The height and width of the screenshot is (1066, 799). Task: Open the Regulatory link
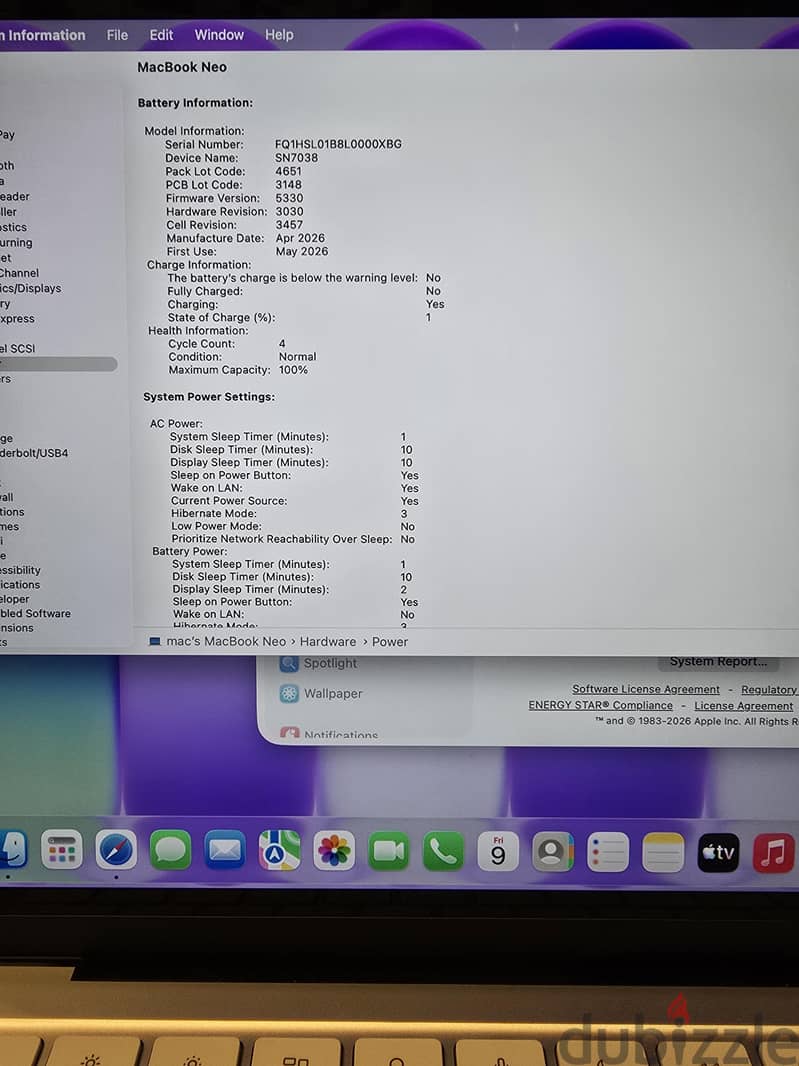pyautogui.click(x=769, y=690)
